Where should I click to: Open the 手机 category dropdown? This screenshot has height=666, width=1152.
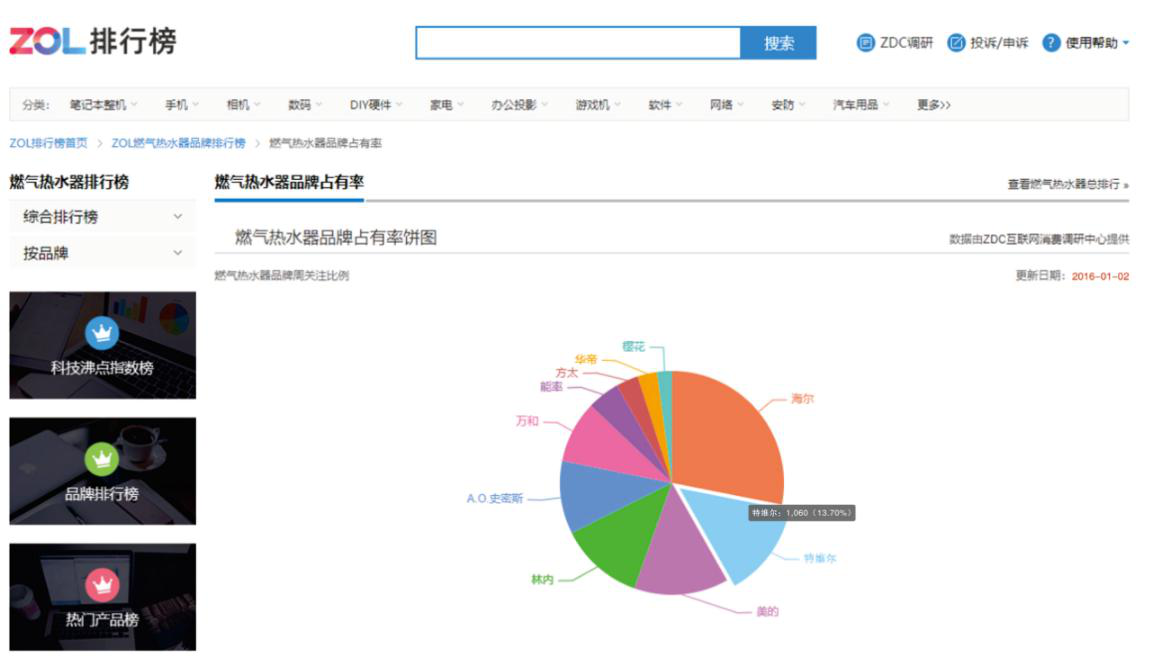(x=182, y=105)
